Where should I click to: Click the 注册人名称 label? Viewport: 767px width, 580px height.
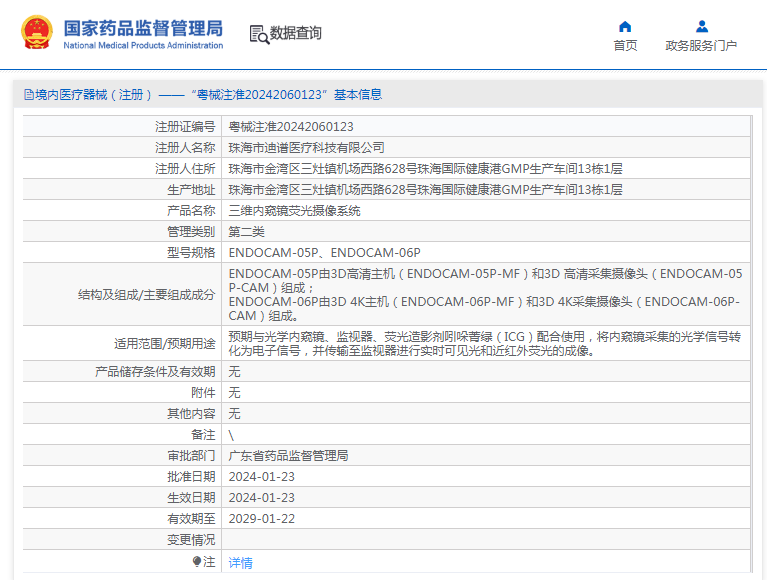tap(185, 148)
